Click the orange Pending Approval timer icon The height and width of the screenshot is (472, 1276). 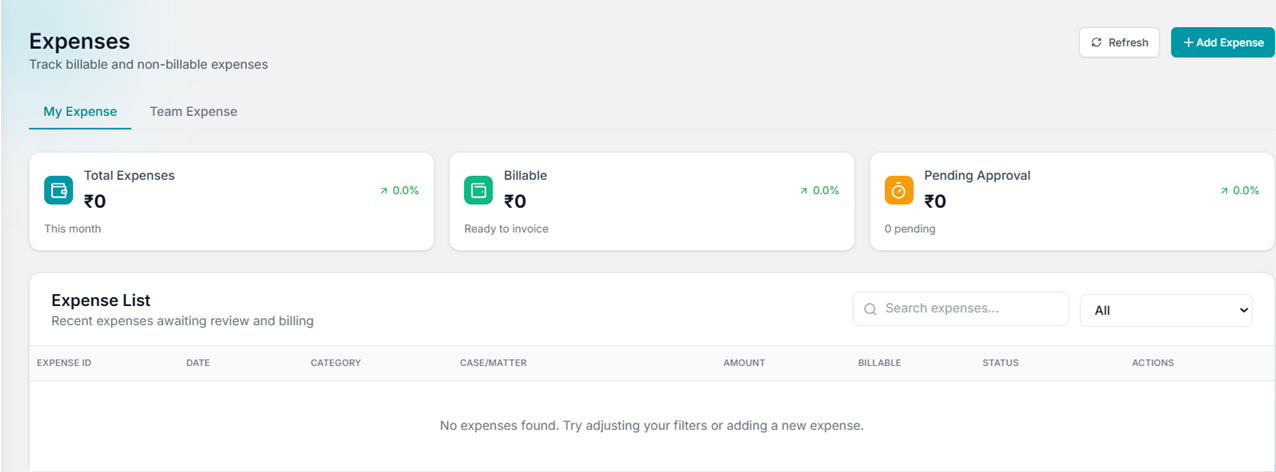click(899, 190)
